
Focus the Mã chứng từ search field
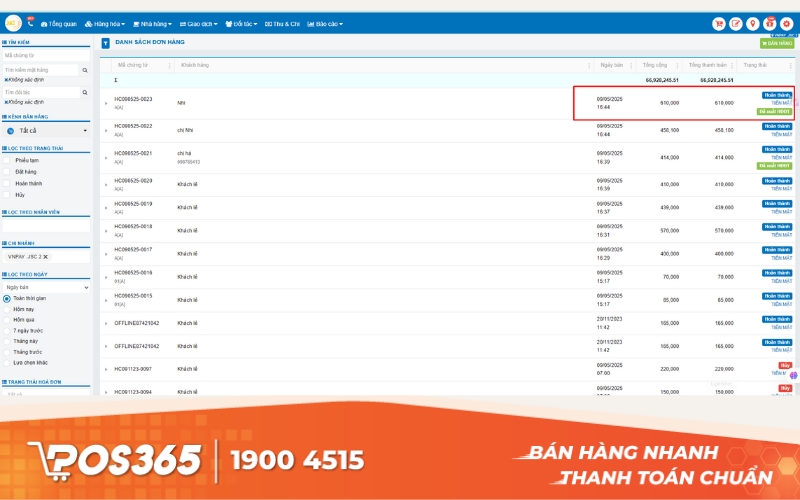[46, 55]
